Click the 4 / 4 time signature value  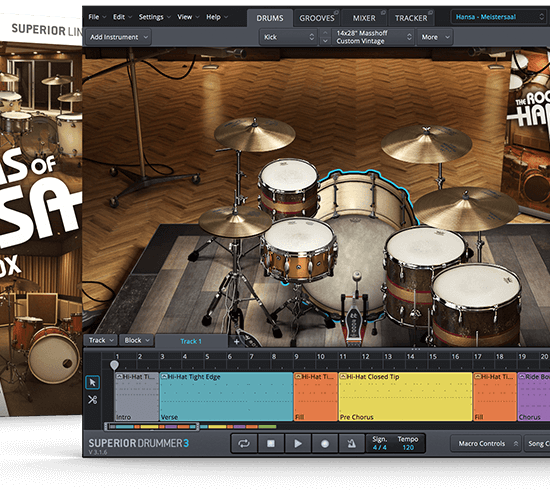point(380,448)
